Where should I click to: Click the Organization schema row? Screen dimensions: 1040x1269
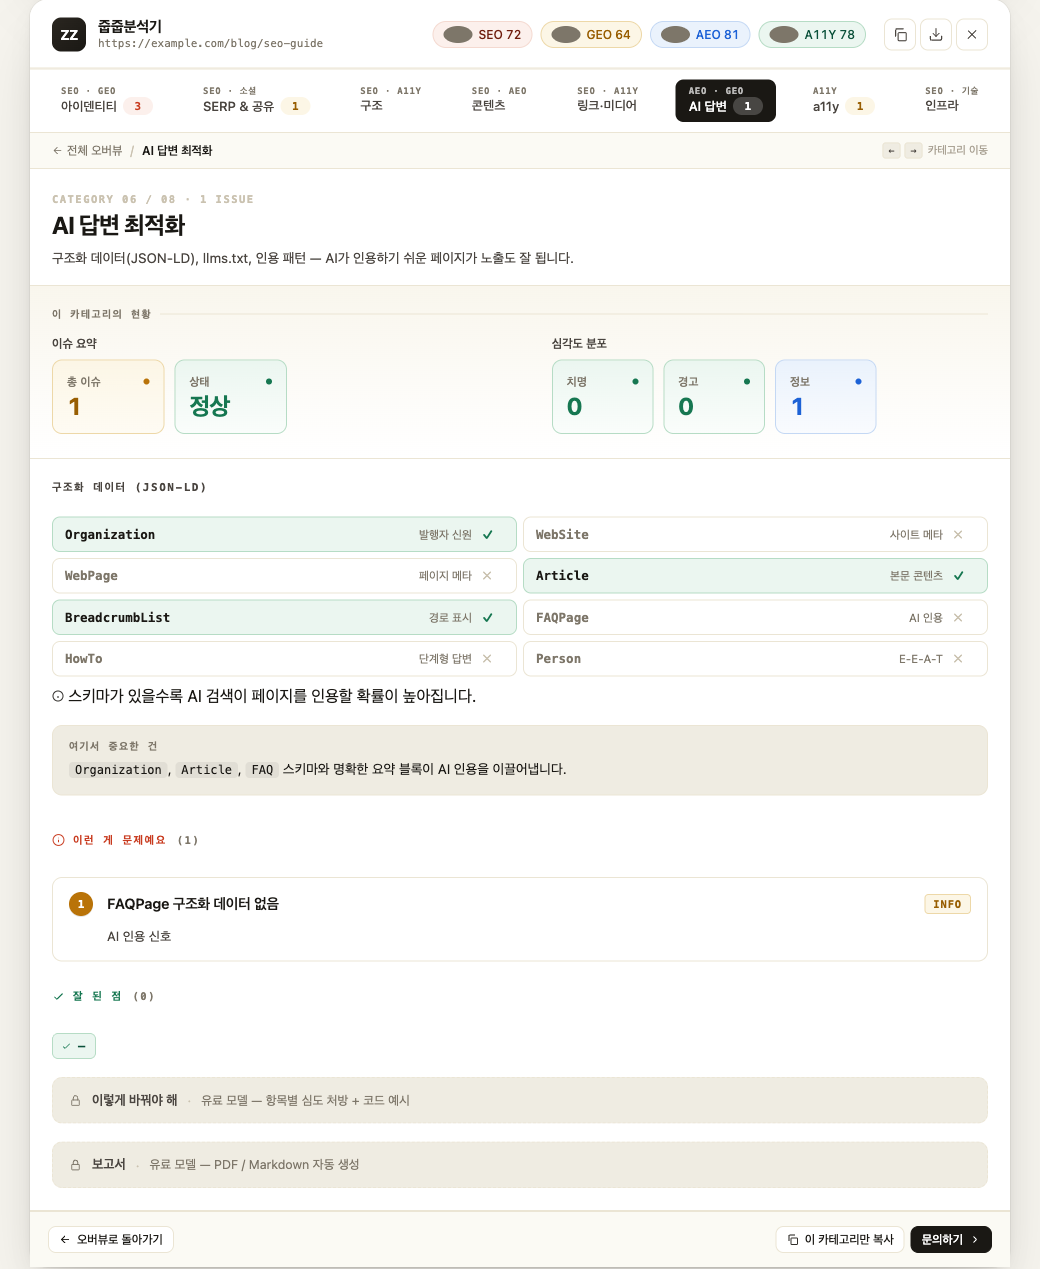pos(284,534)
